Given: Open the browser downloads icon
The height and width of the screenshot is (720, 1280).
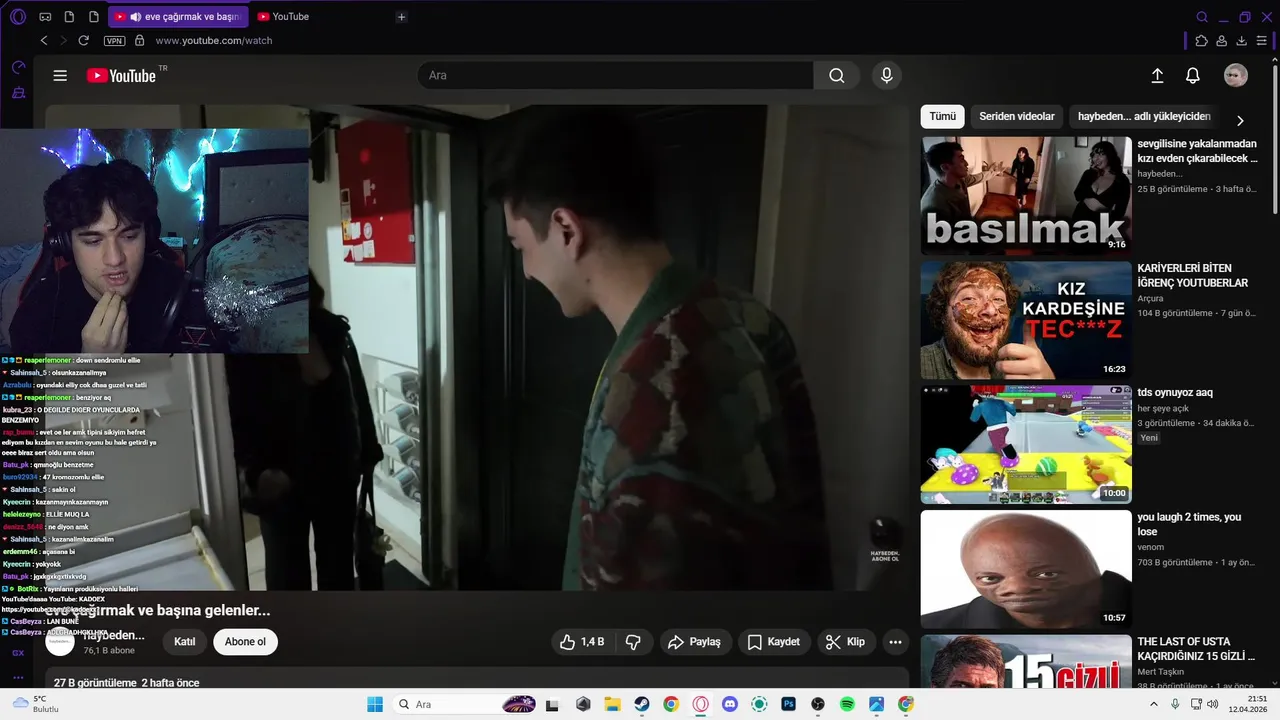Looking at the screenshot, I should (x=1242, y=41).
